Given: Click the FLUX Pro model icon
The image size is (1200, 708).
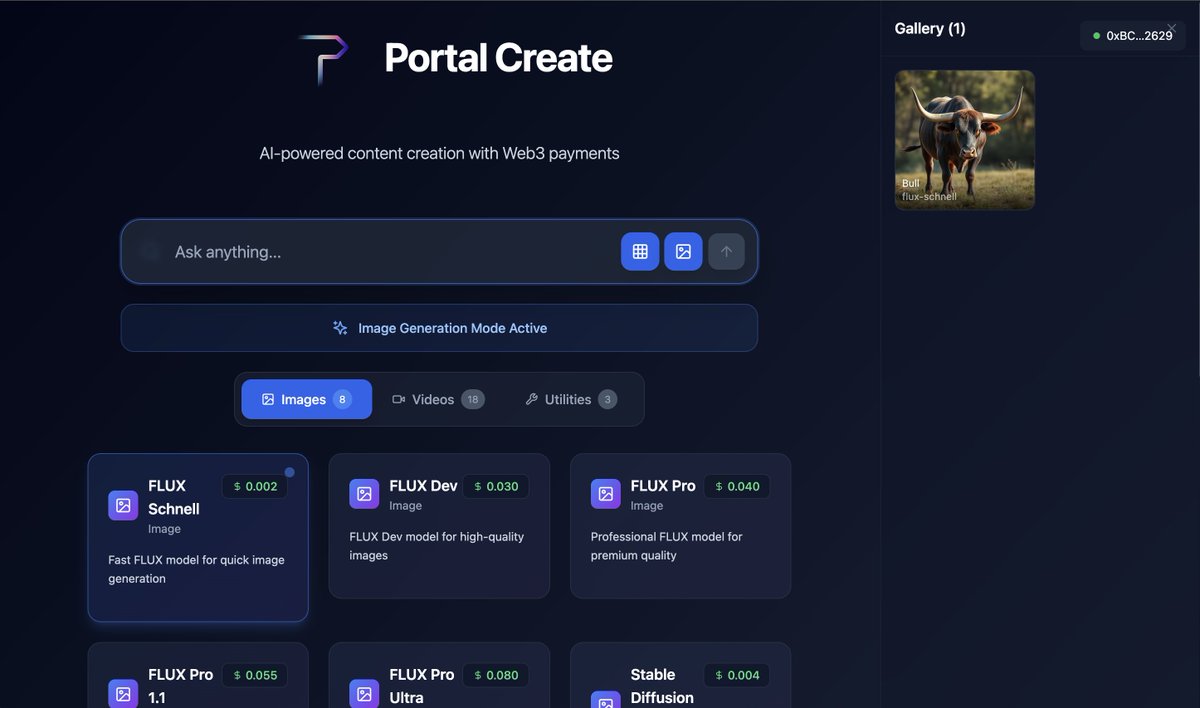Looking at the screenshot, I should coord(605,494).
